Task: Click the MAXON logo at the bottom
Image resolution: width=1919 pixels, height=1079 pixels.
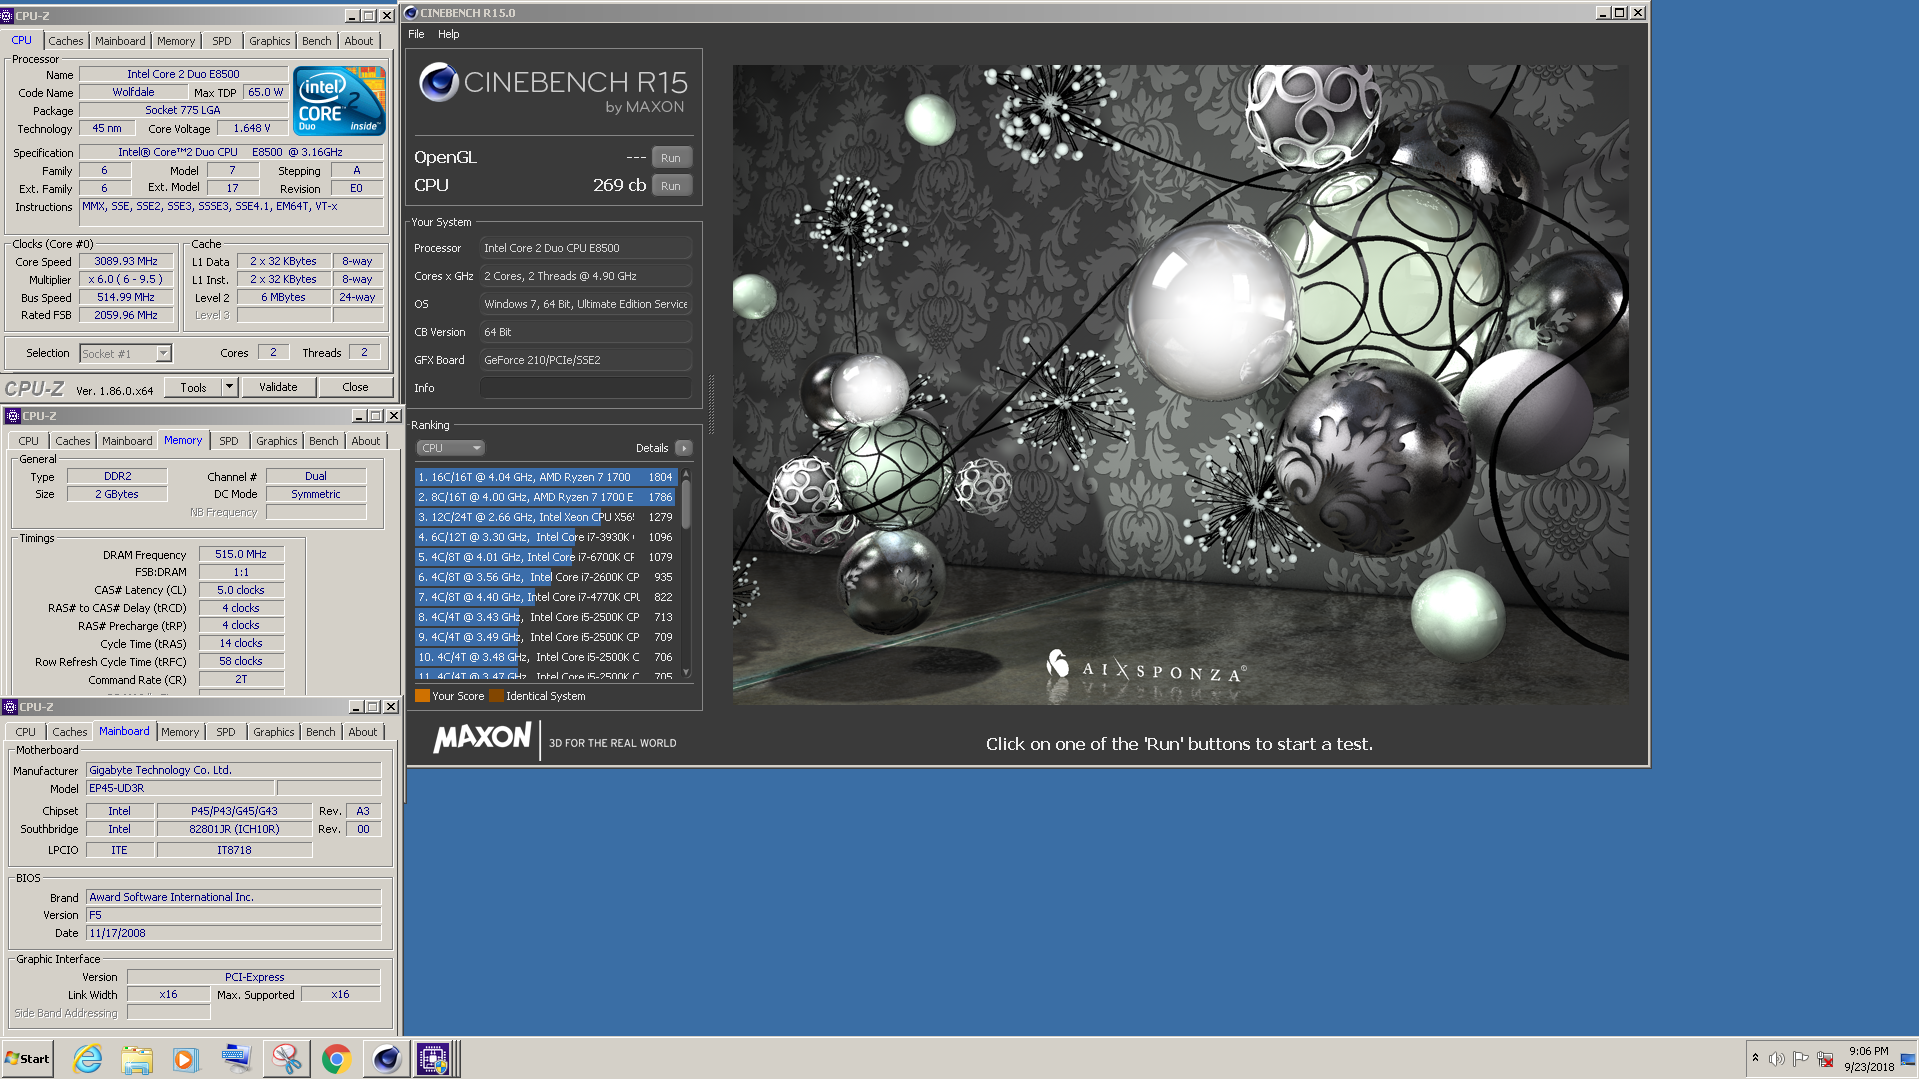Action: 482,738
